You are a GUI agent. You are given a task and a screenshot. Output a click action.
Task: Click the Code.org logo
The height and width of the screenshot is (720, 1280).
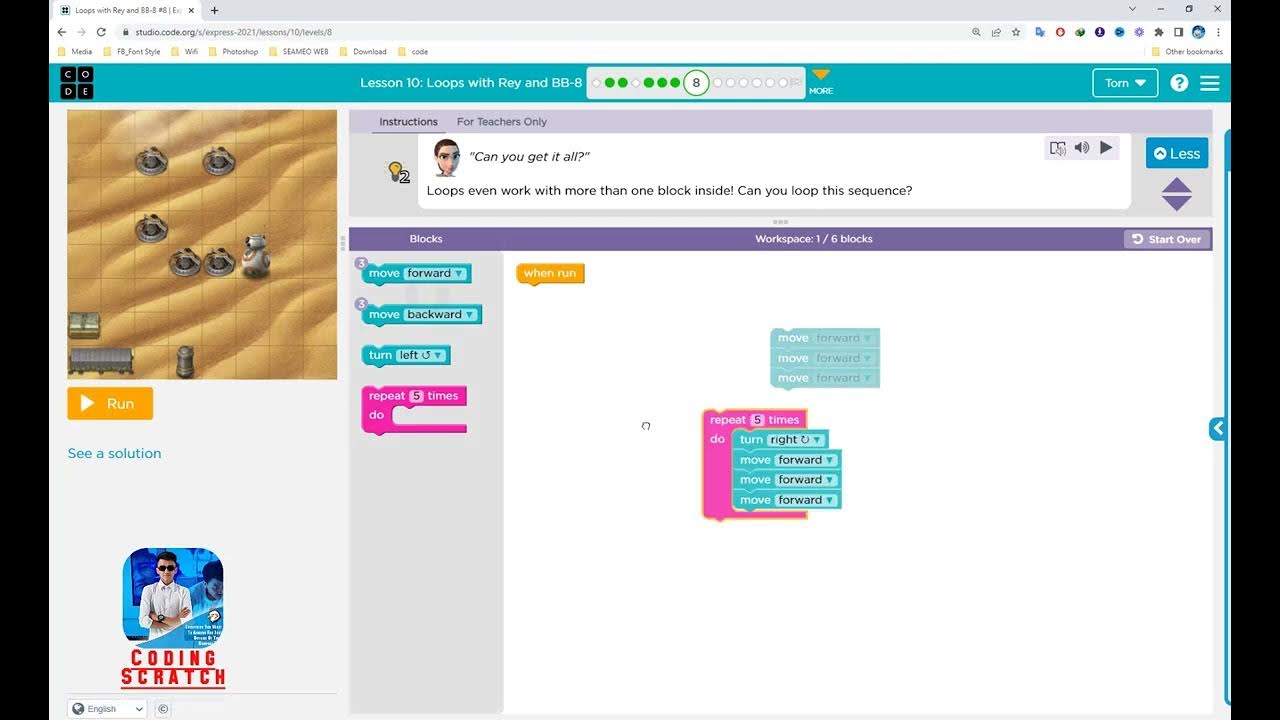coord(77,83)
